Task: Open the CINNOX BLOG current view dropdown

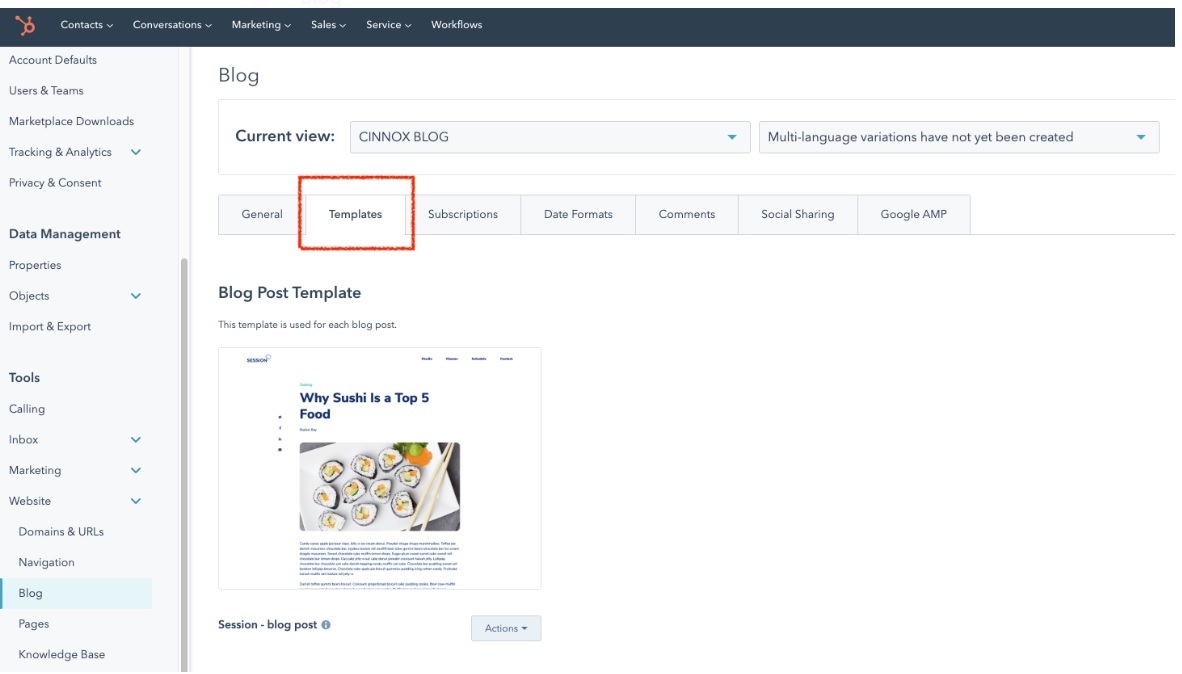Action: coord(549,137)
